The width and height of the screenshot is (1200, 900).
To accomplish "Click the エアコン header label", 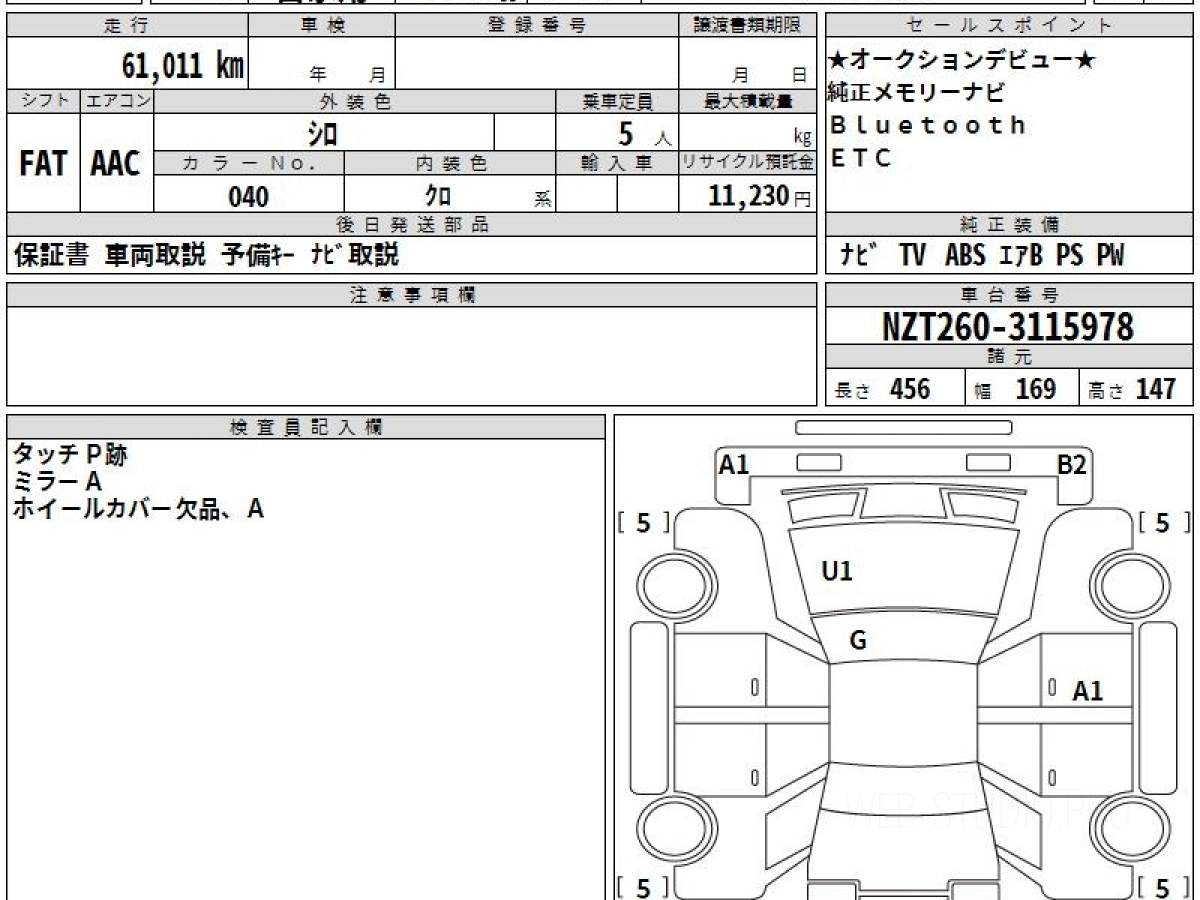I will point(117,101).
